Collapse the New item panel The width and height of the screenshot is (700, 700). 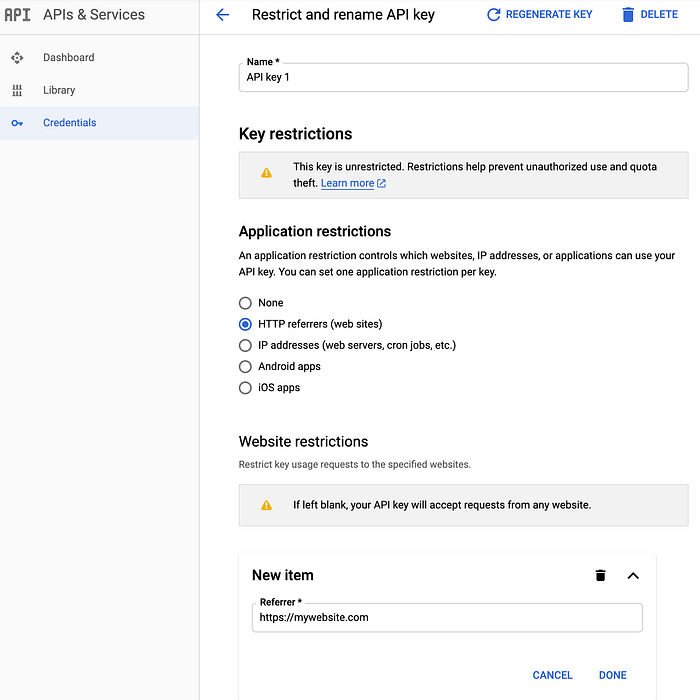(x=632, y=575)
